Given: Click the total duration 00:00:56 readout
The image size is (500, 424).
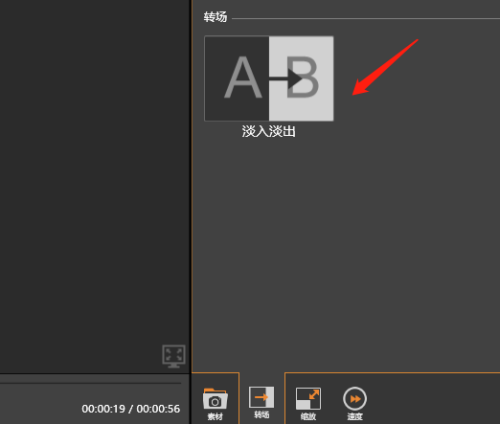Looking at the screenshot, I should 158,409.
